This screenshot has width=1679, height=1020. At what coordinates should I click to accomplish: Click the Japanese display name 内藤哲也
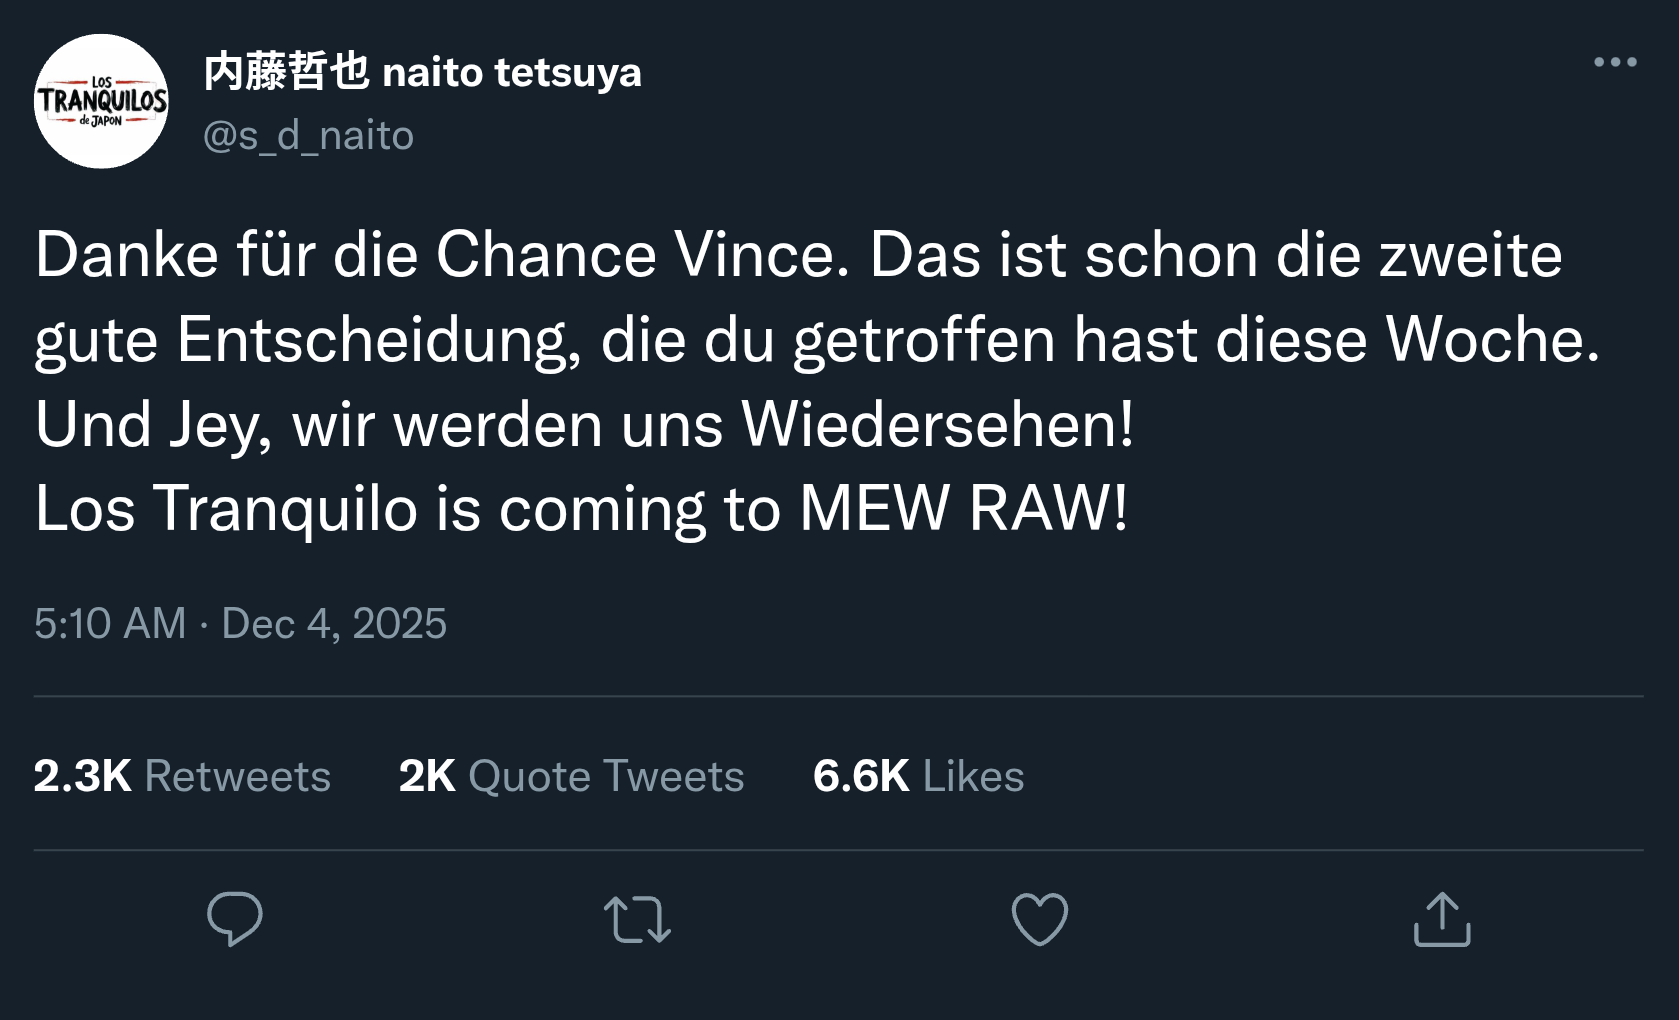coord(286,72)
